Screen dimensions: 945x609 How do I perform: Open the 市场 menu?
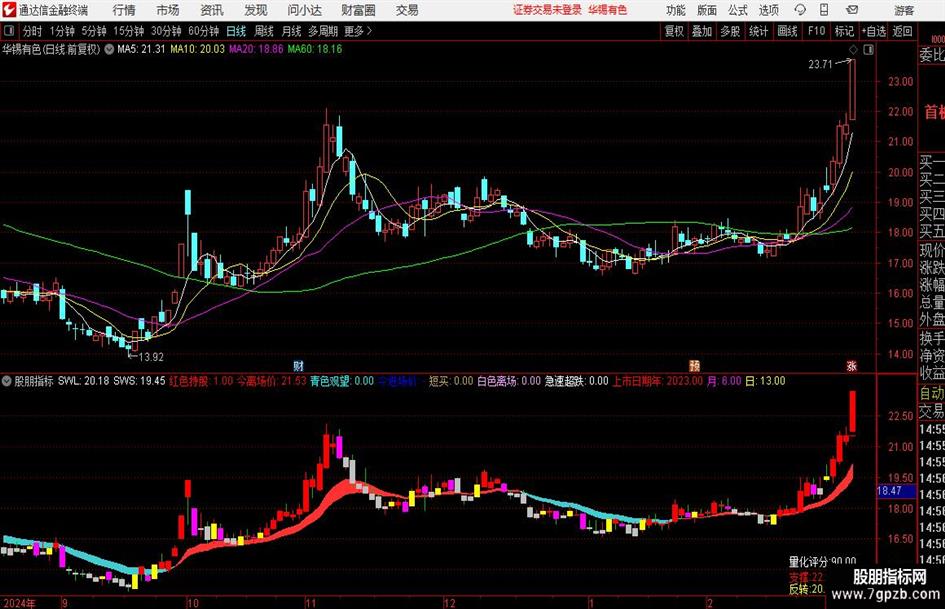[x=168, y=10]
